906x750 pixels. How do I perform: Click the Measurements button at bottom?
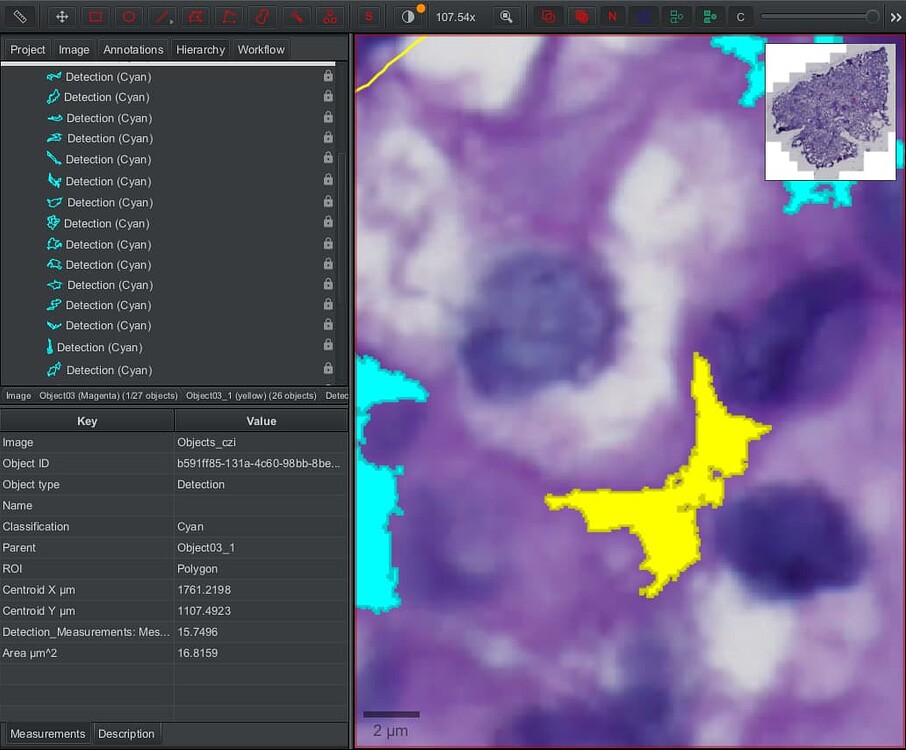tap(47, 733)
